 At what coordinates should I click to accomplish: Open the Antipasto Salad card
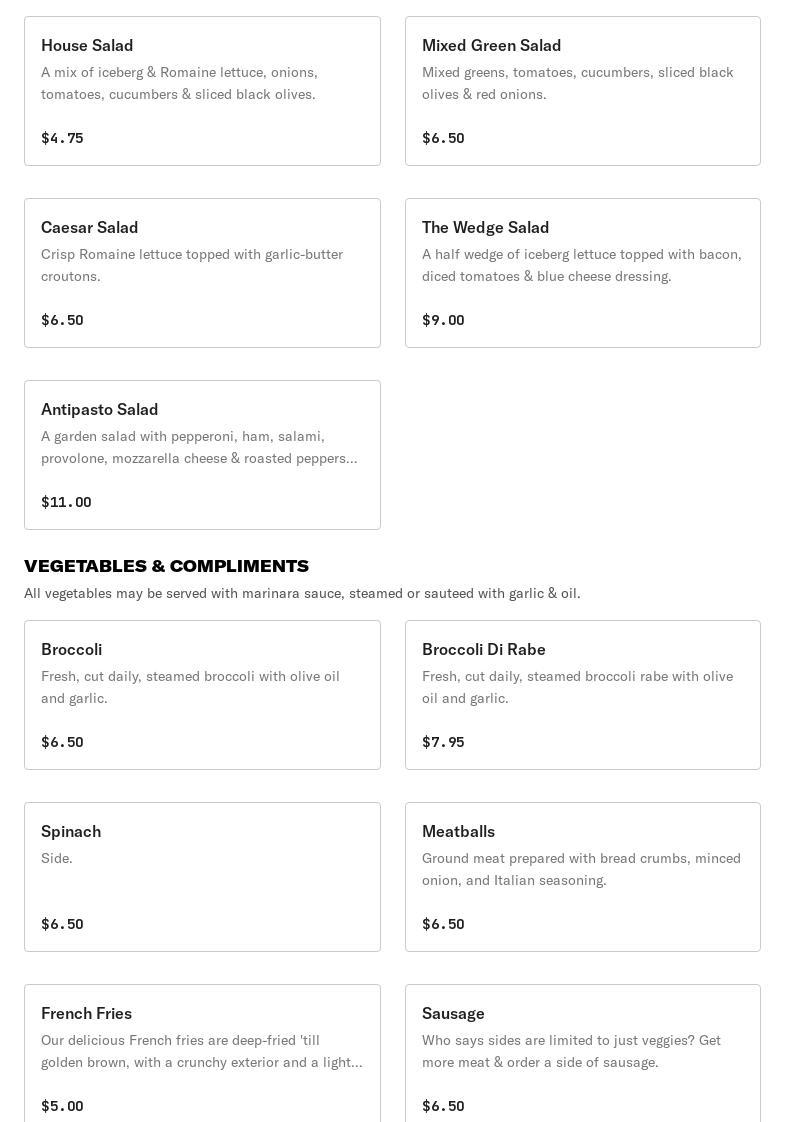pos(202,455)
